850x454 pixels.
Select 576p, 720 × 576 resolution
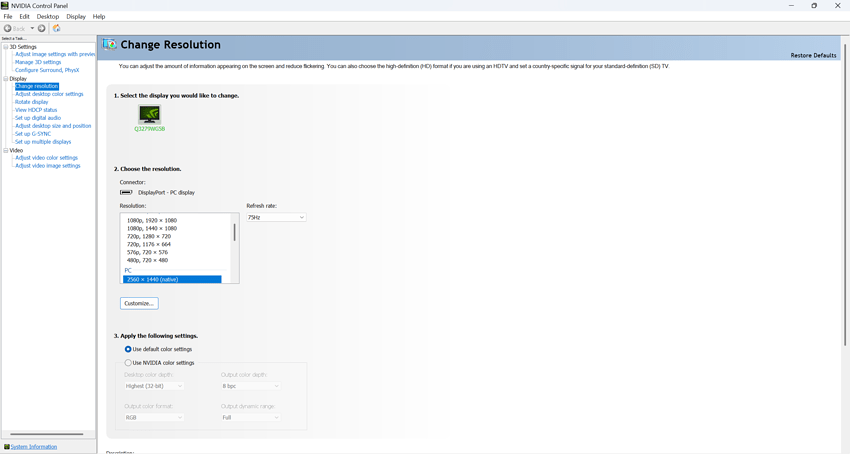click(x=147, y=252)
